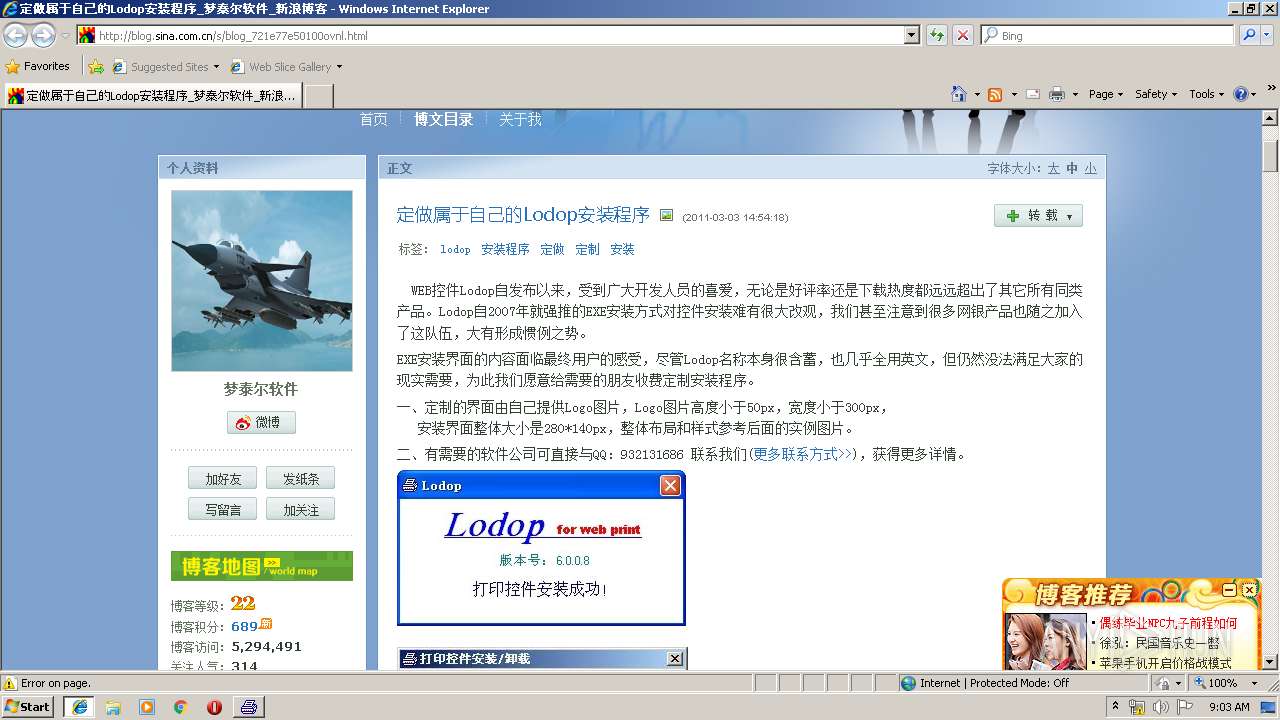The image size is (1280, 720).
Task: Open Windows Media Player in taskbar
Action: [147, 707]
